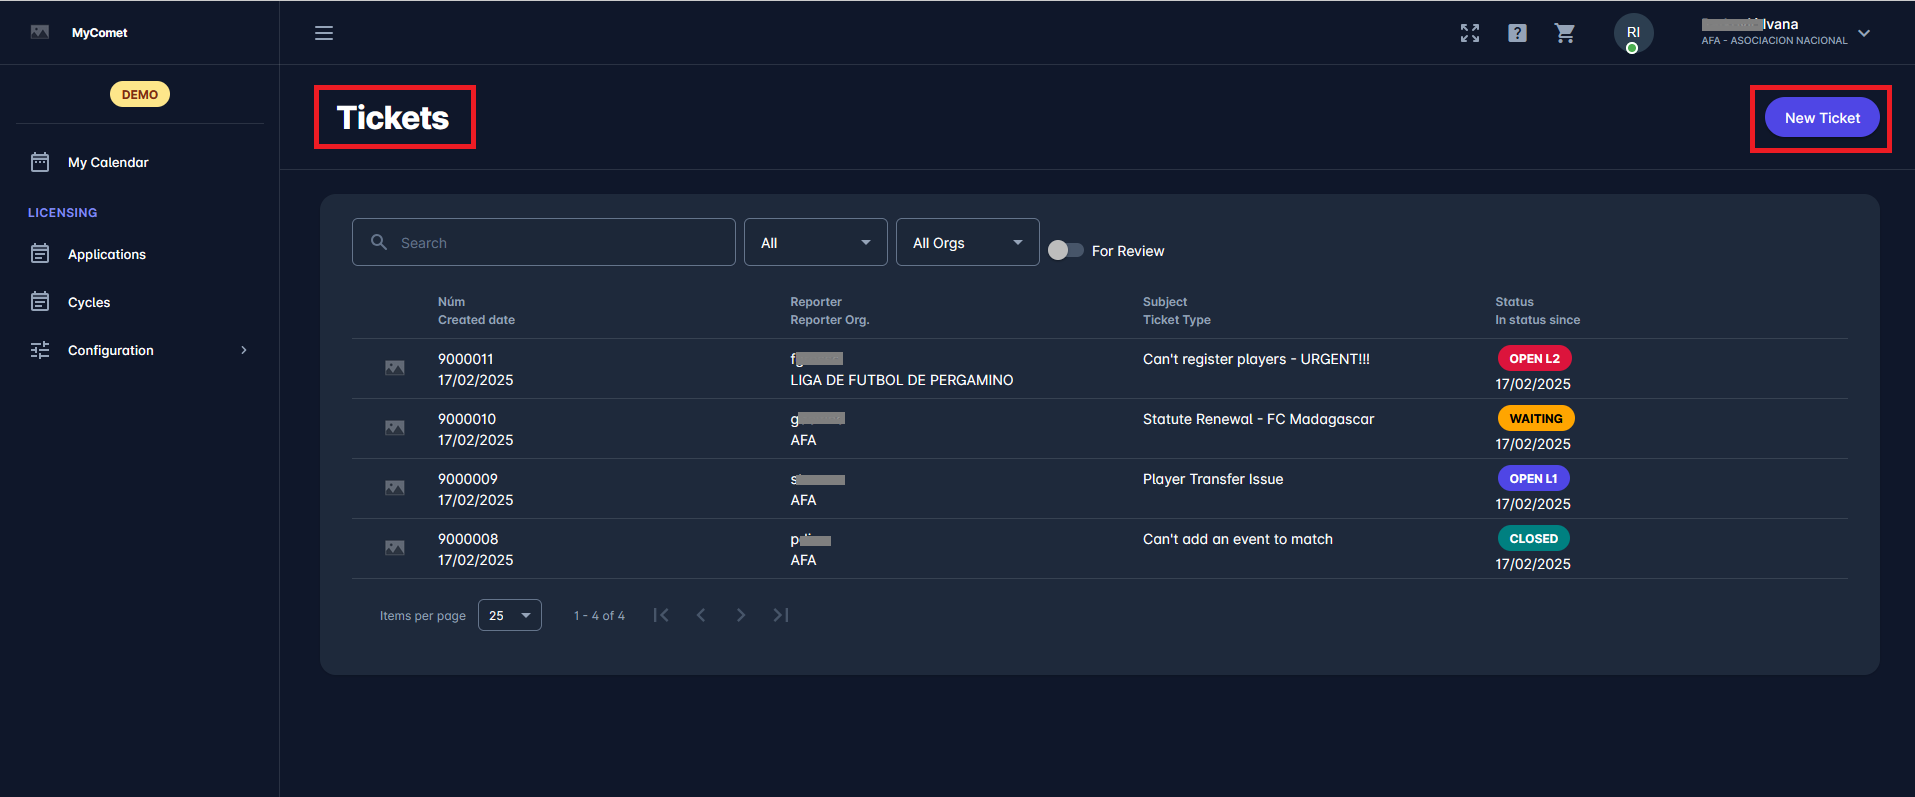This screenshot has height=797, width=1915.
Task: Open the All Orgs dropdown
Action: point(967,242)
